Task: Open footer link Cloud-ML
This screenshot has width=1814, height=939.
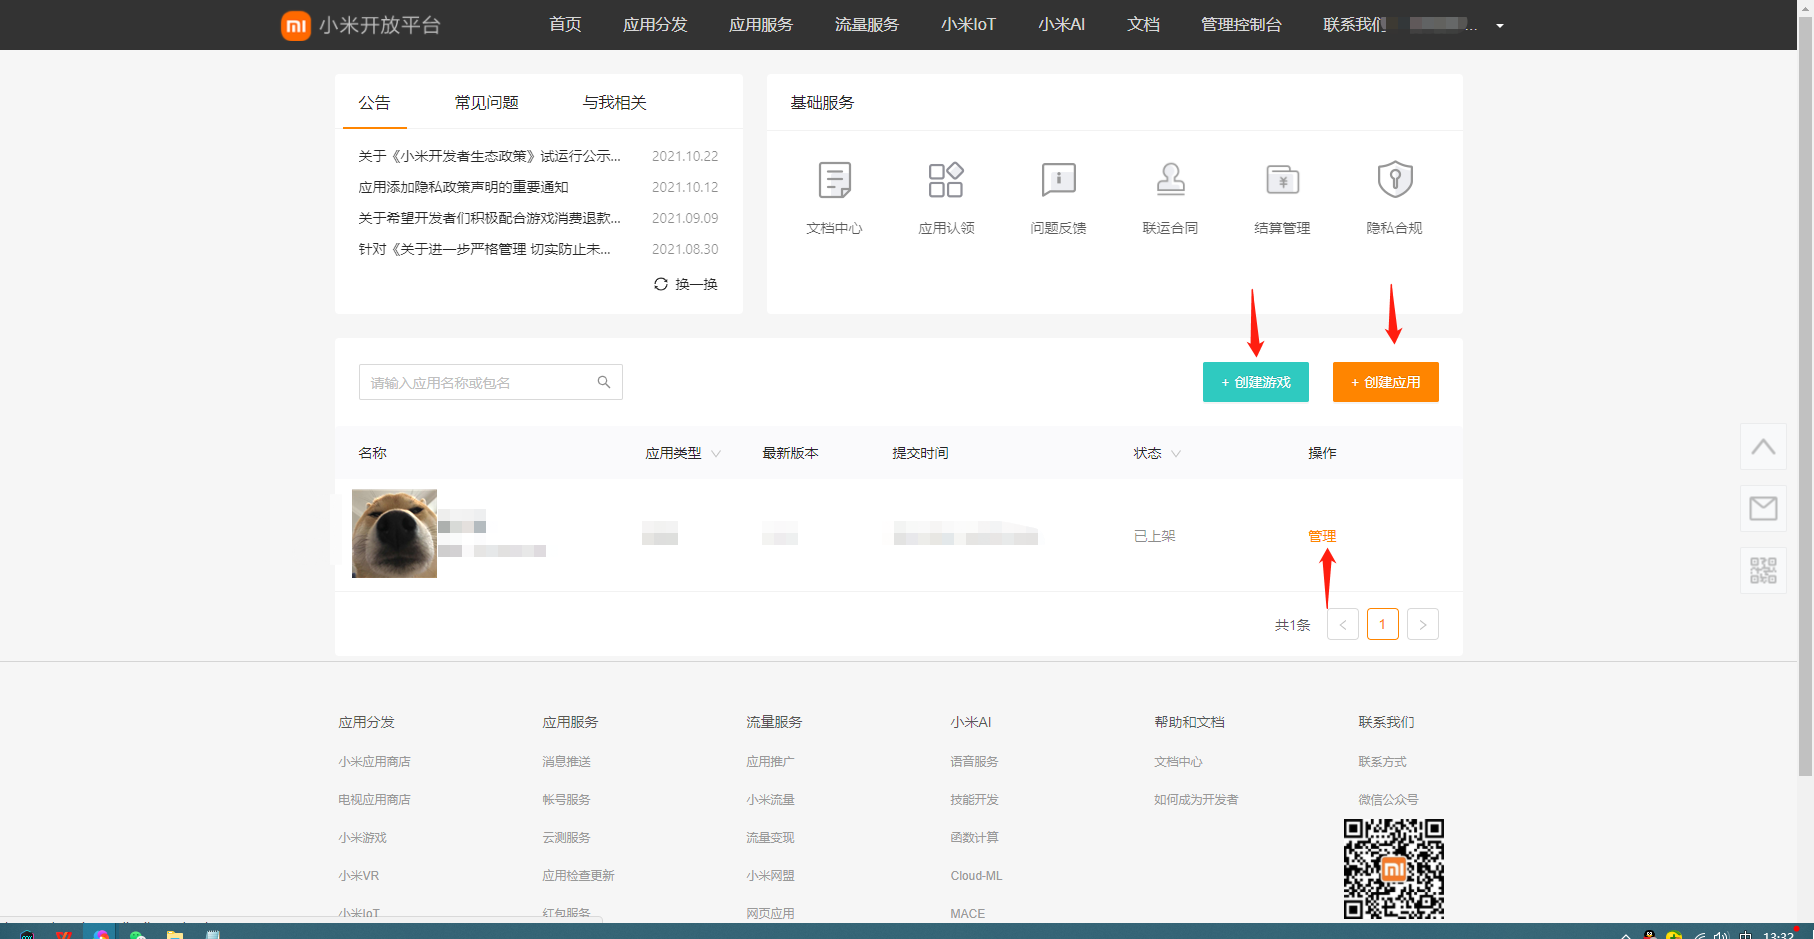Action: click(x=976, y=876)
